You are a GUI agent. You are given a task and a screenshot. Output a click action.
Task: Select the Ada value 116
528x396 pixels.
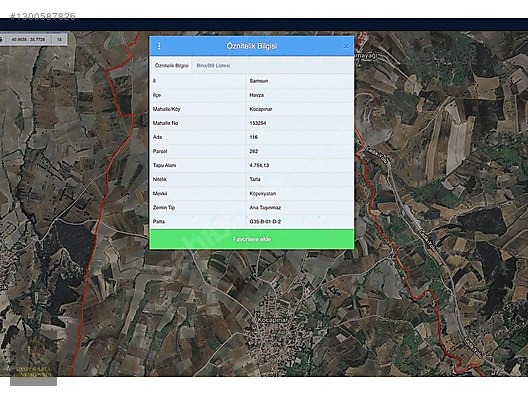click(254, 137)
